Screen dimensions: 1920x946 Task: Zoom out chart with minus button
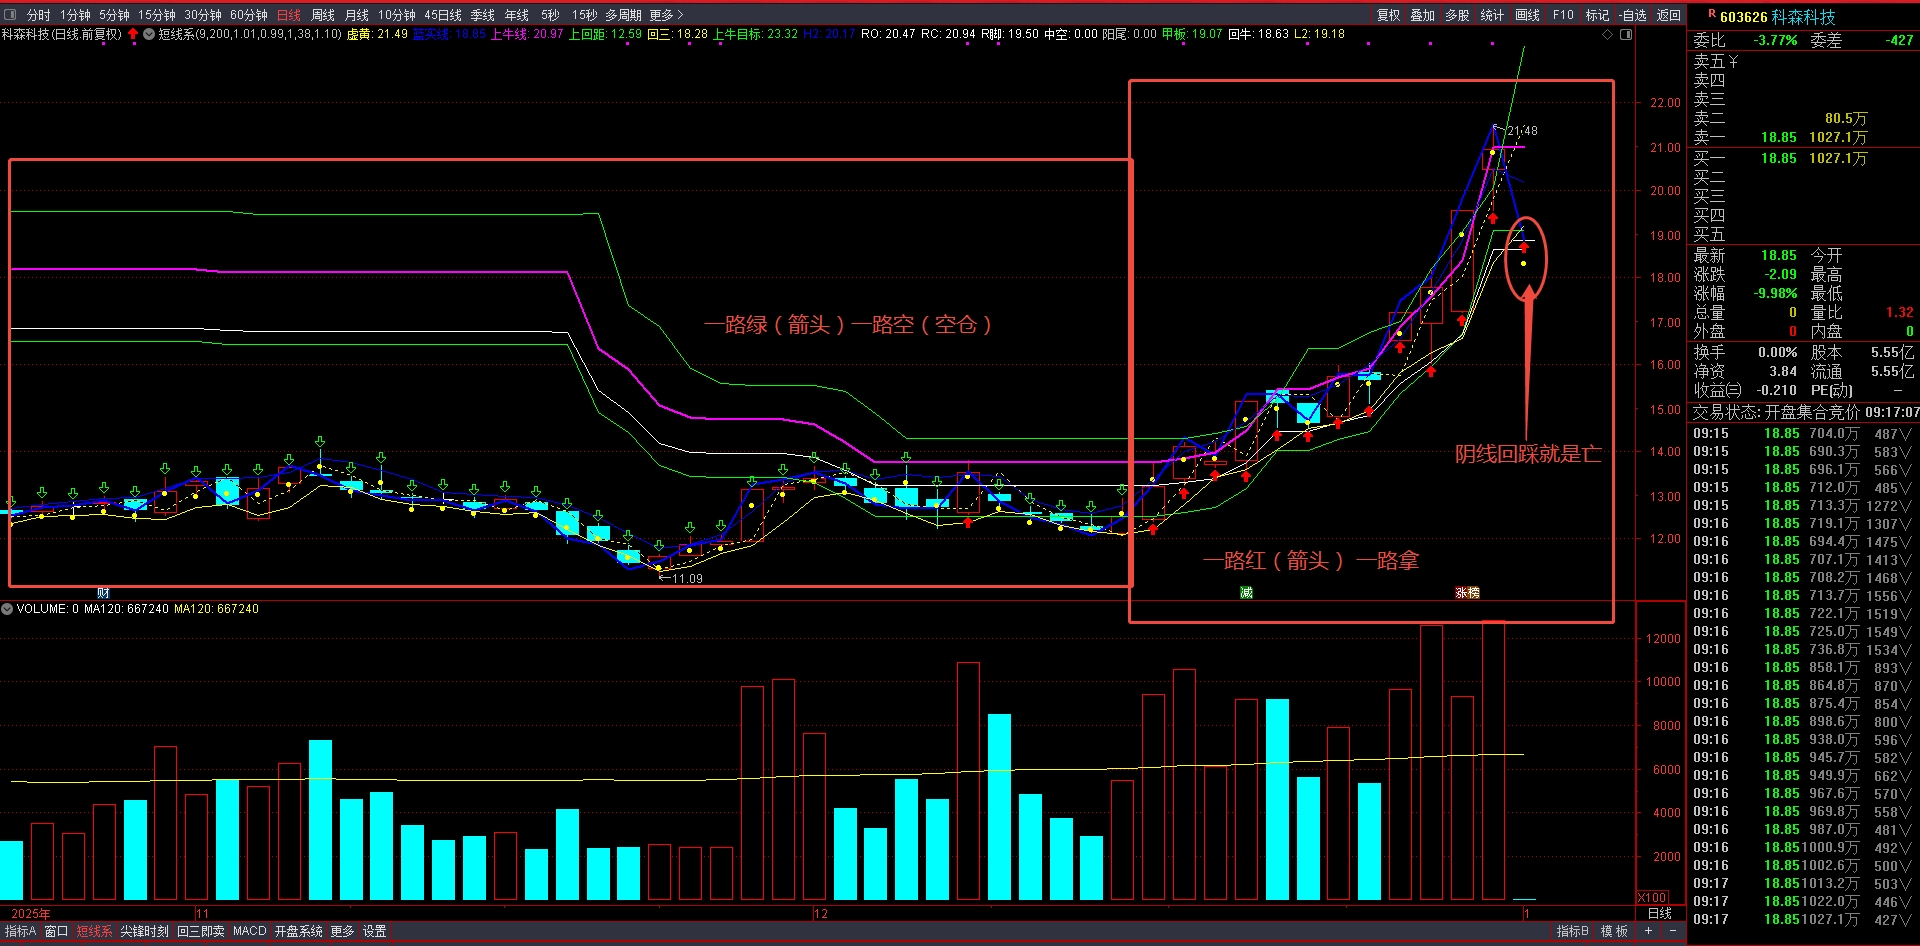[x=1672, y=931]
